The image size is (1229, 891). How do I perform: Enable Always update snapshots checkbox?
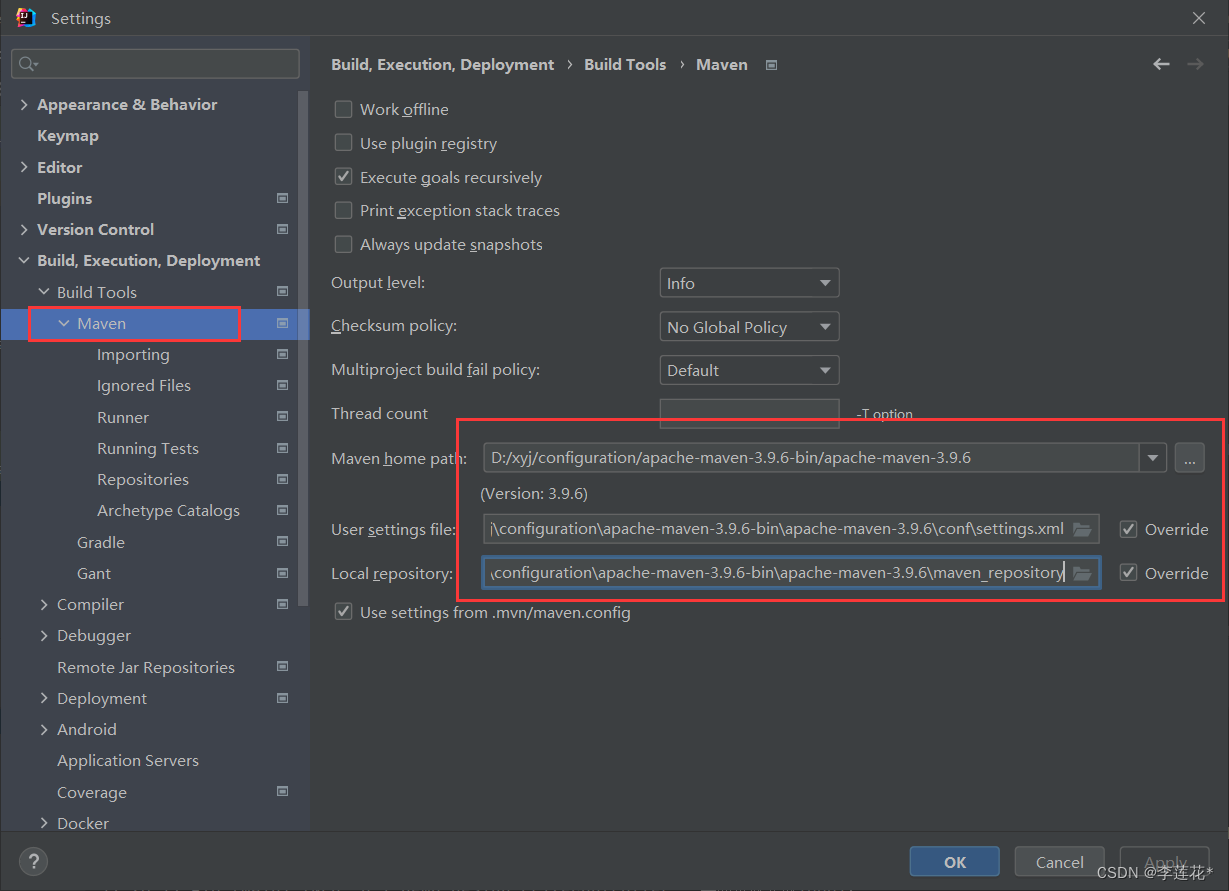coord(343,244)
